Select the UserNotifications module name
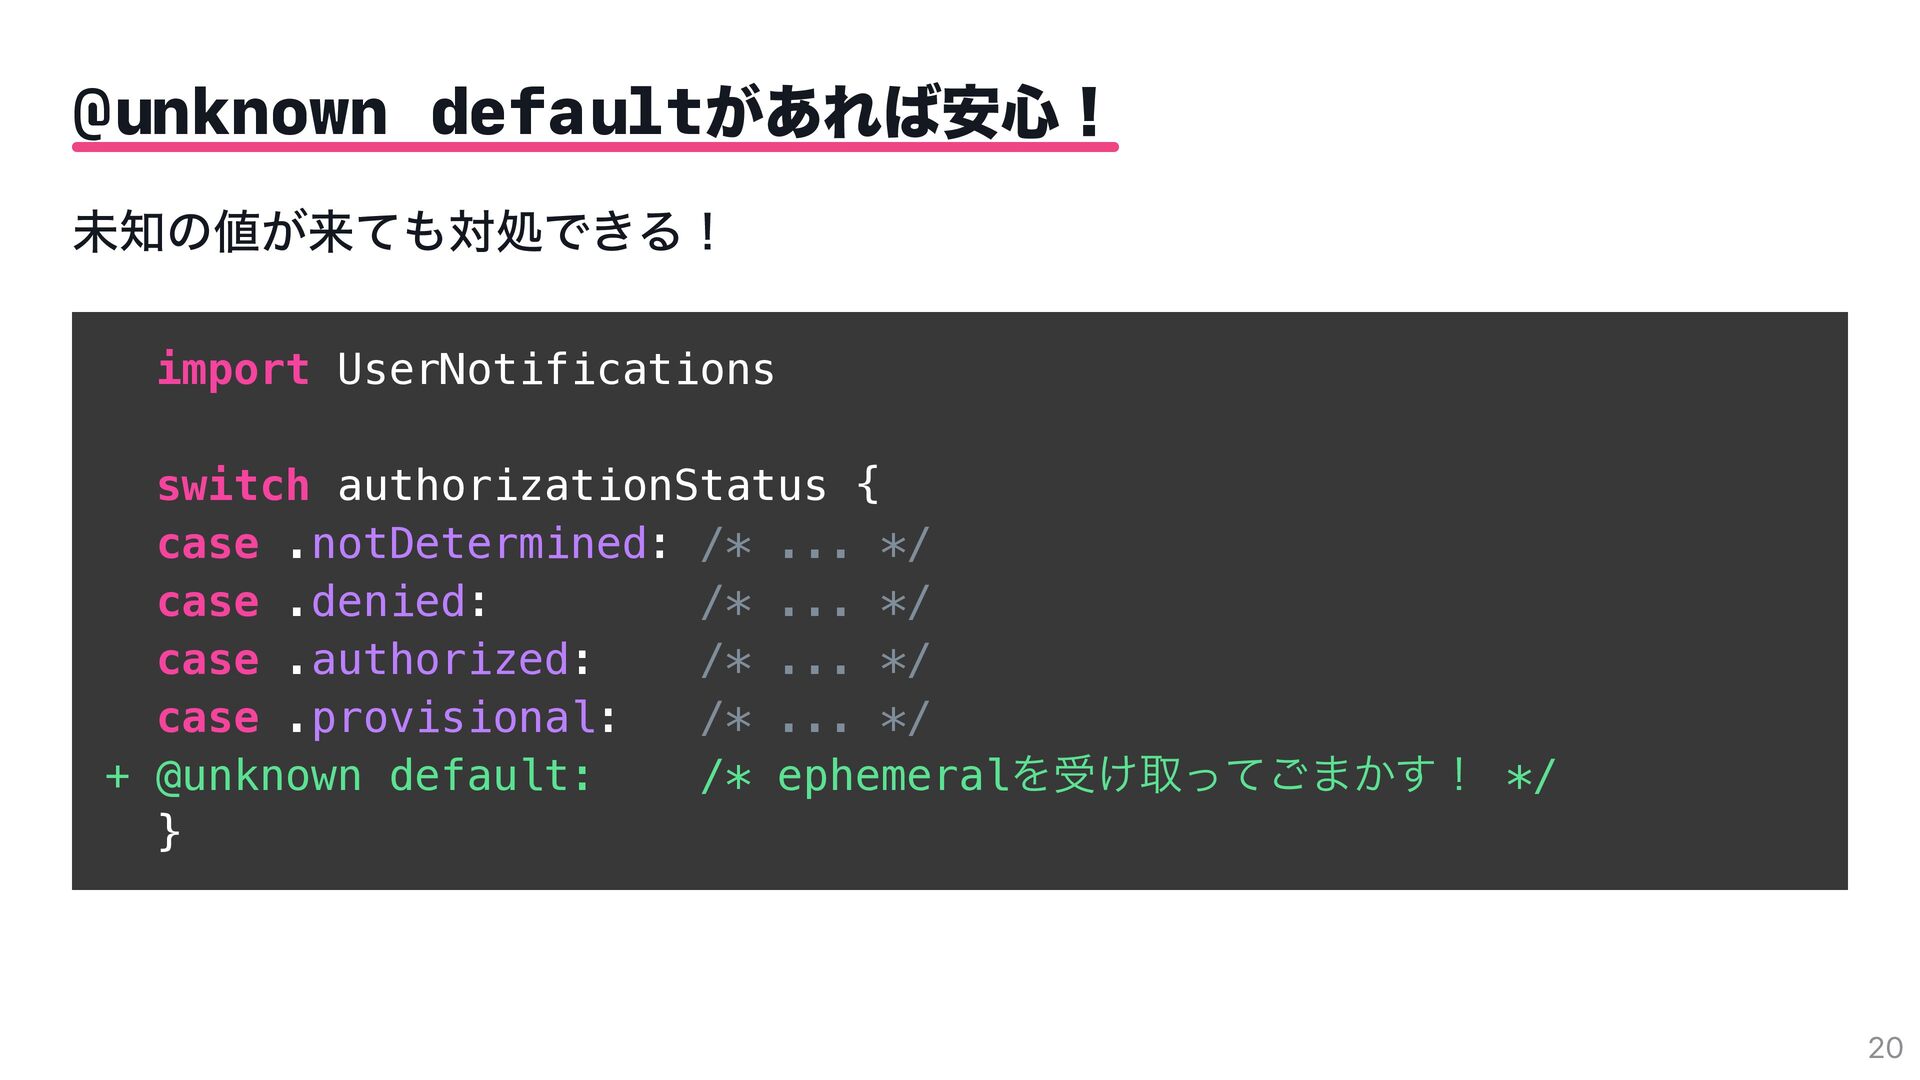This screenshot has width=1920, height=1080. (556, 370)
